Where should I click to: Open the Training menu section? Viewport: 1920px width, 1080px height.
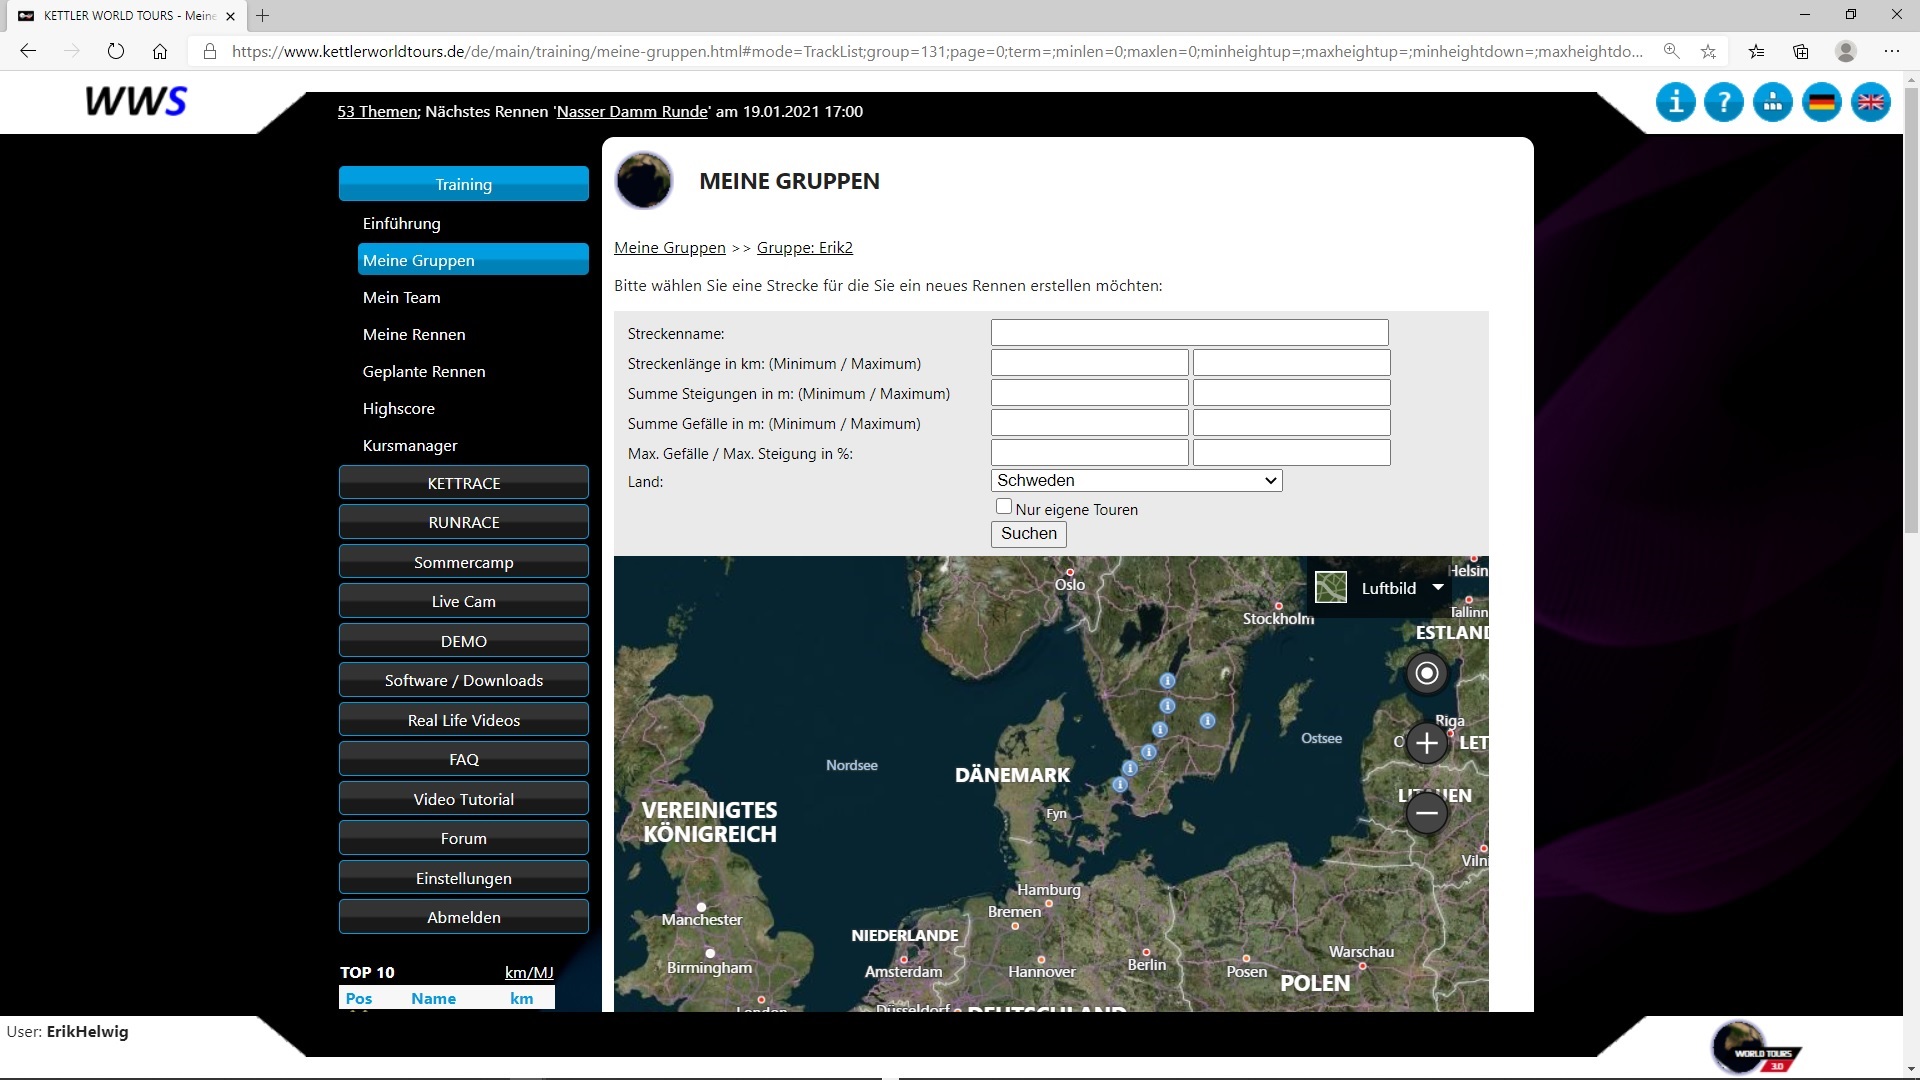(464, 184)
